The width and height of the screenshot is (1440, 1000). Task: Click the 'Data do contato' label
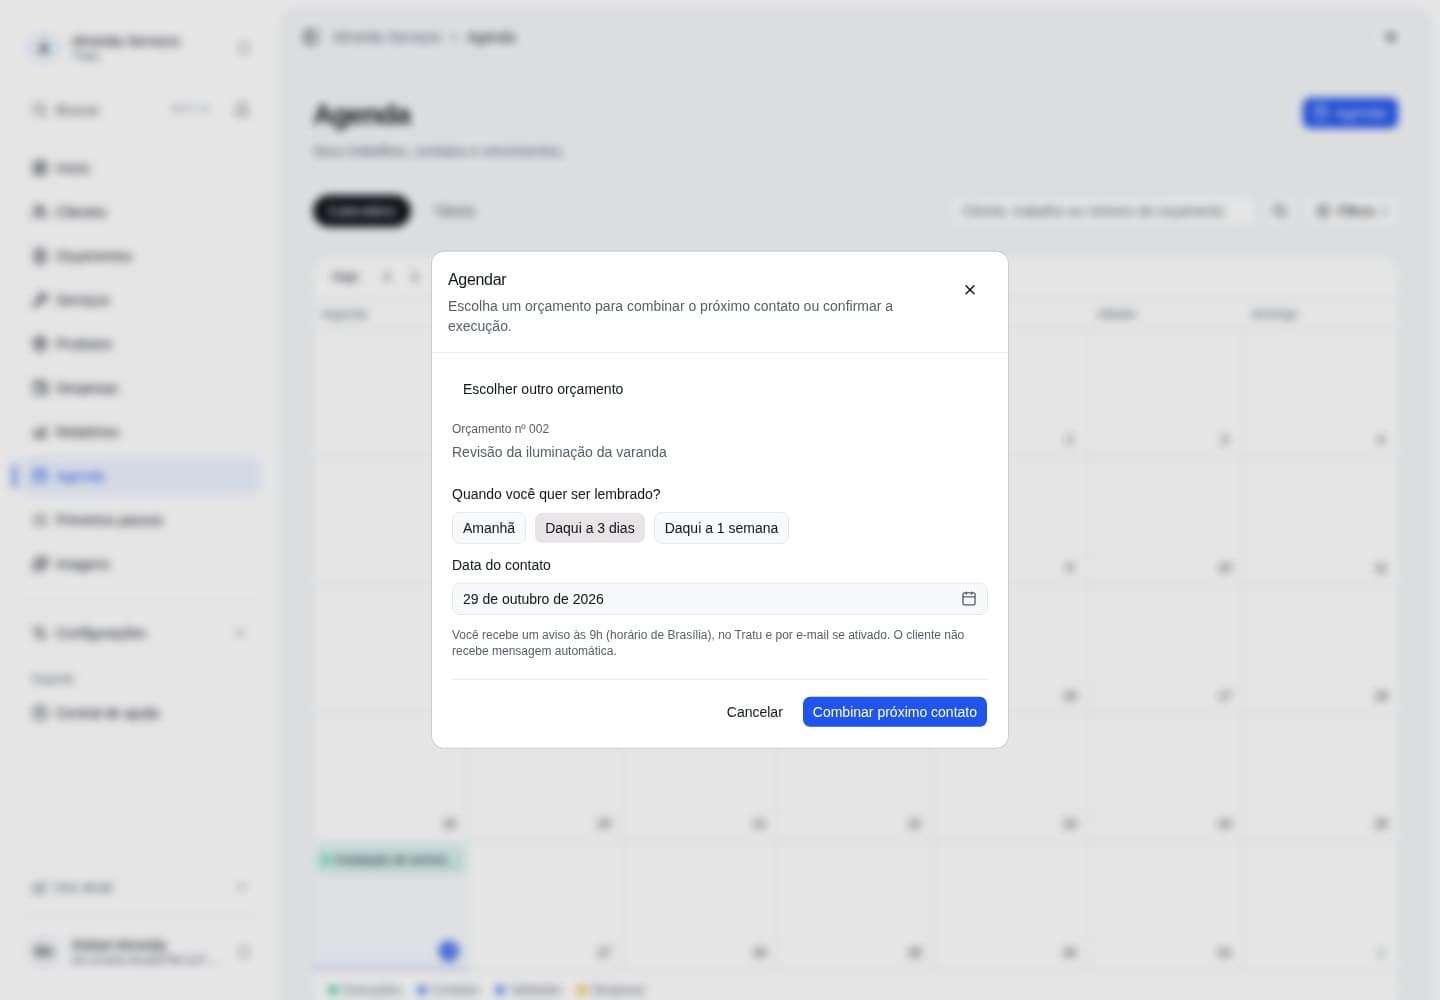pyautogui.click(x=501, y=565)
